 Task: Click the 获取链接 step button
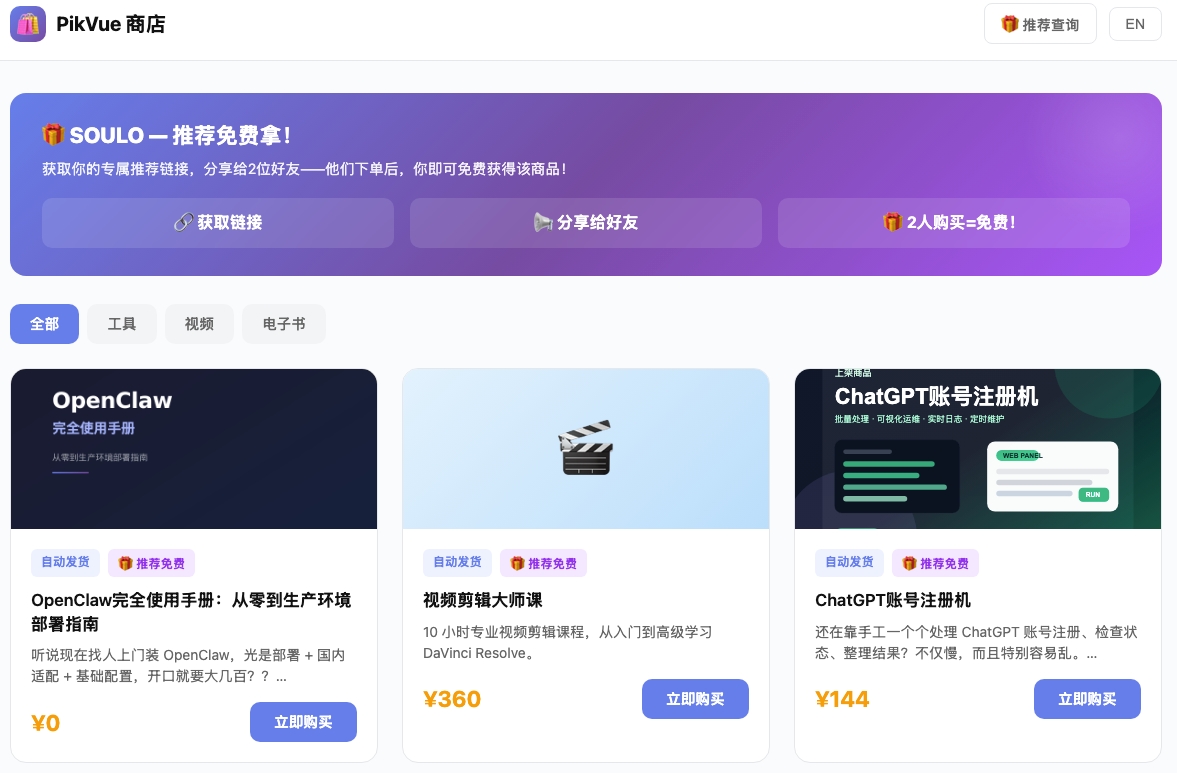[x=218, y=223]
